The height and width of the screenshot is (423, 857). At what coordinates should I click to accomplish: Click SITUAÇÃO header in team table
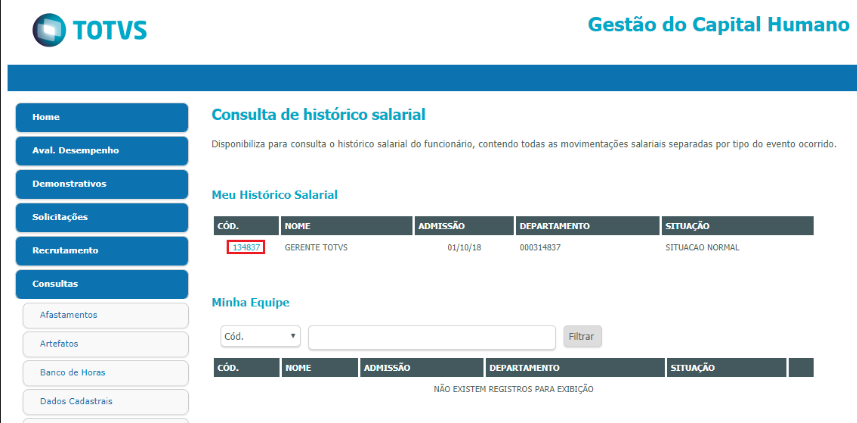pos(727,368)
